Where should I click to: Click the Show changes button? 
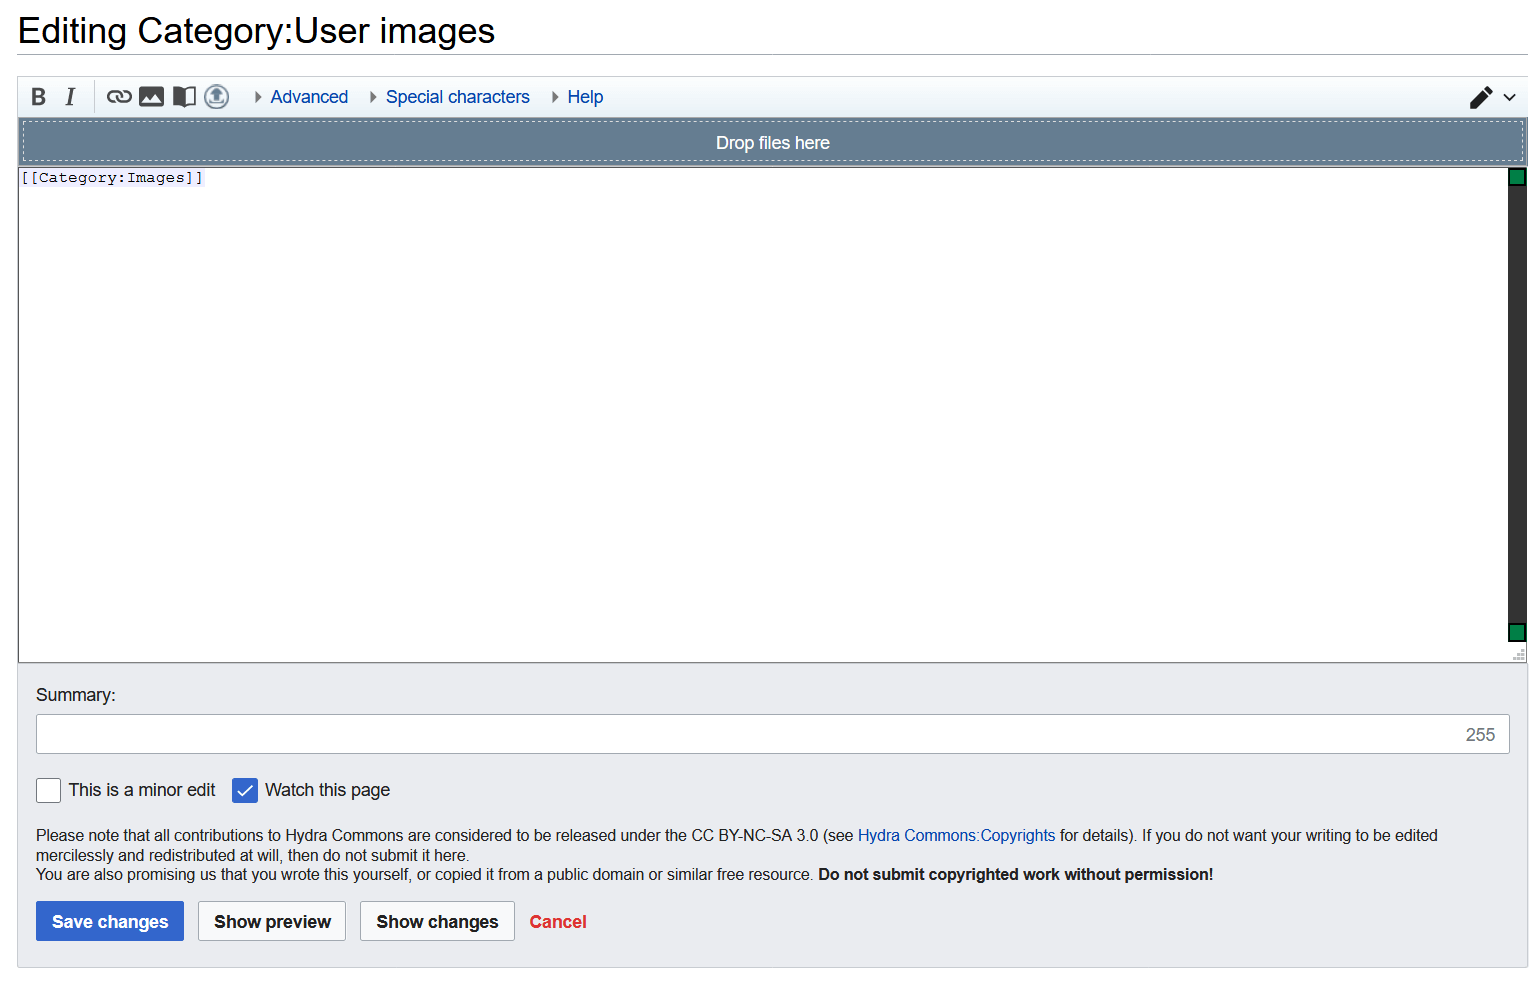[437, 921]
